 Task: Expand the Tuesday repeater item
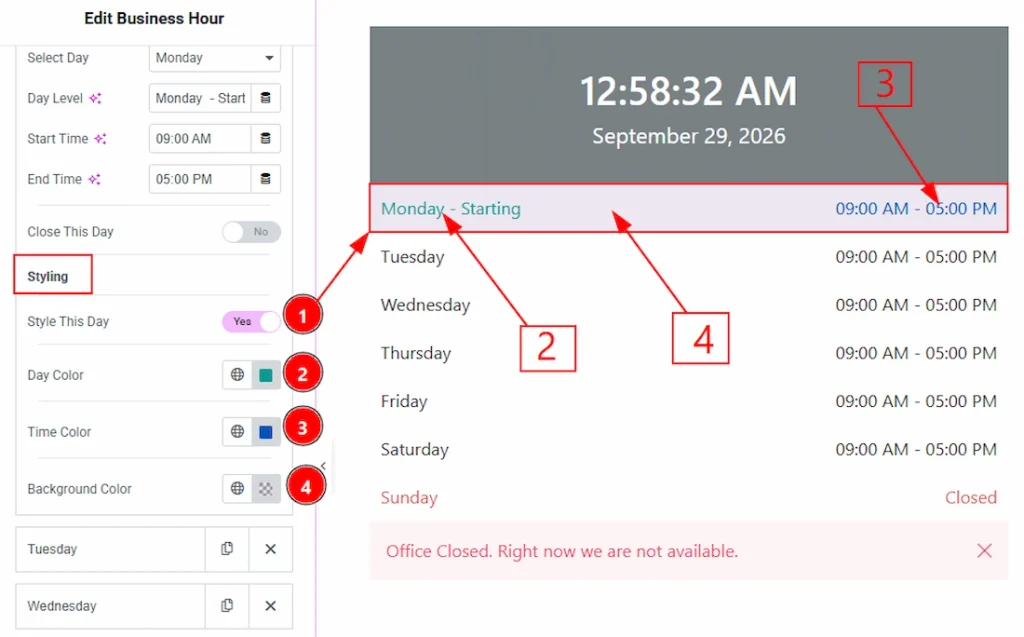pyautogui.click(x=110, y=549)
